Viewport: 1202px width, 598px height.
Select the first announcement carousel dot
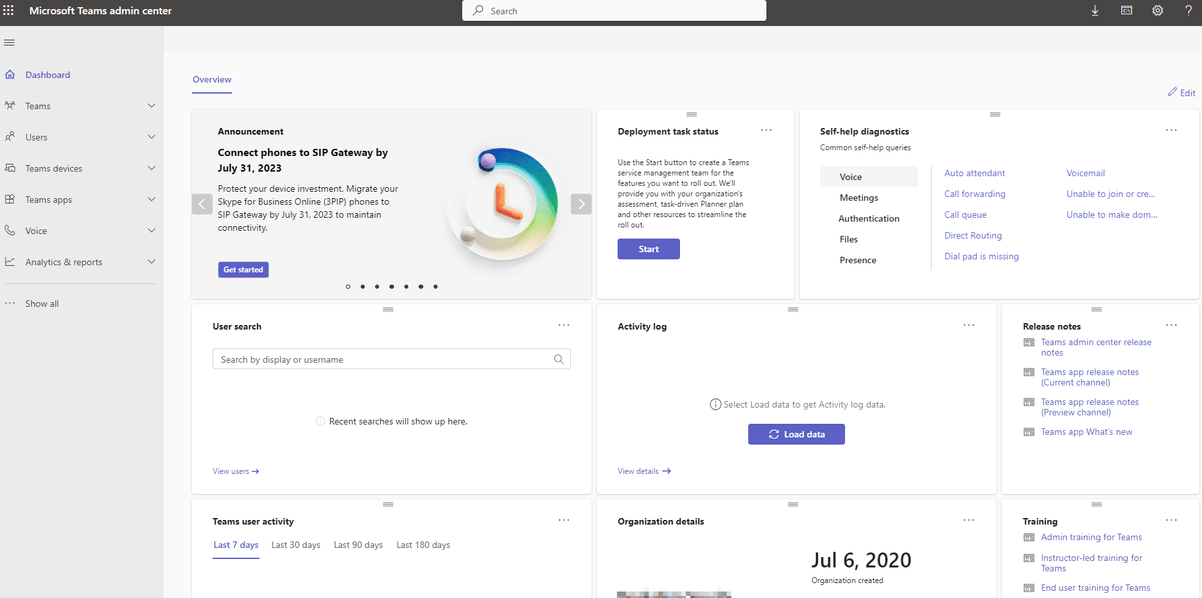click(x=348, y=287)
